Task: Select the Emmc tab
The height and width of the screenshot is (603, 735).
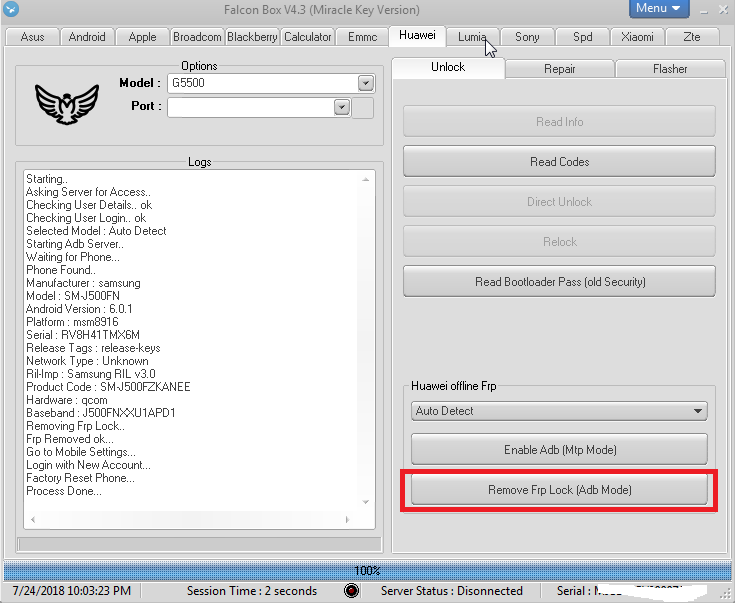Action: pos(362,37)
